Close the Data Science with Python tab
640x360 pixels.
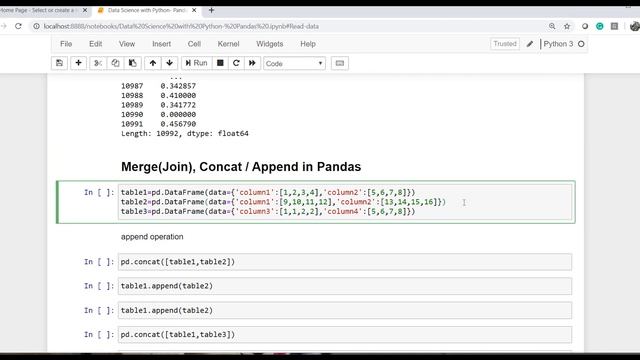click(194, 10)
